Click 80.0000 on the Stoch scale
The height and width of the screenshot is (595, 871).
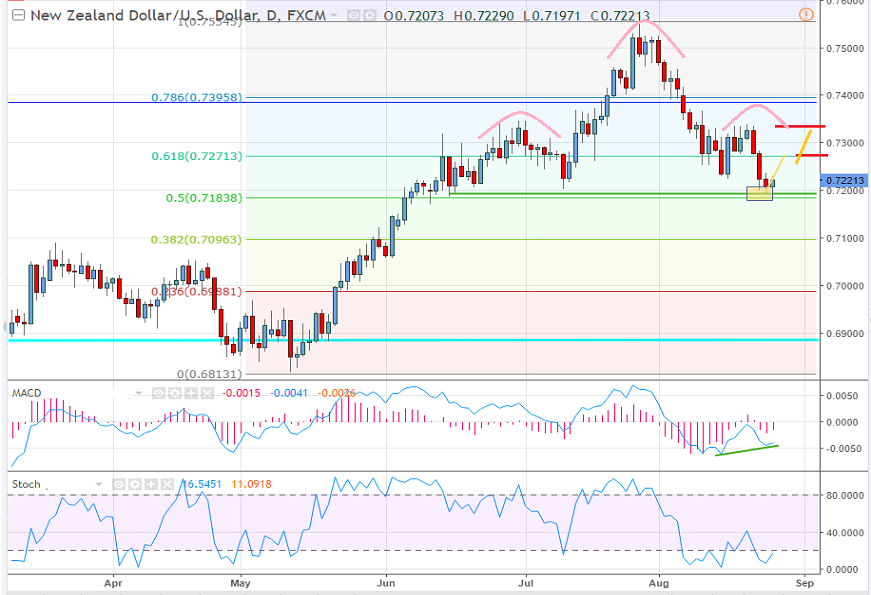pos(845,496)
